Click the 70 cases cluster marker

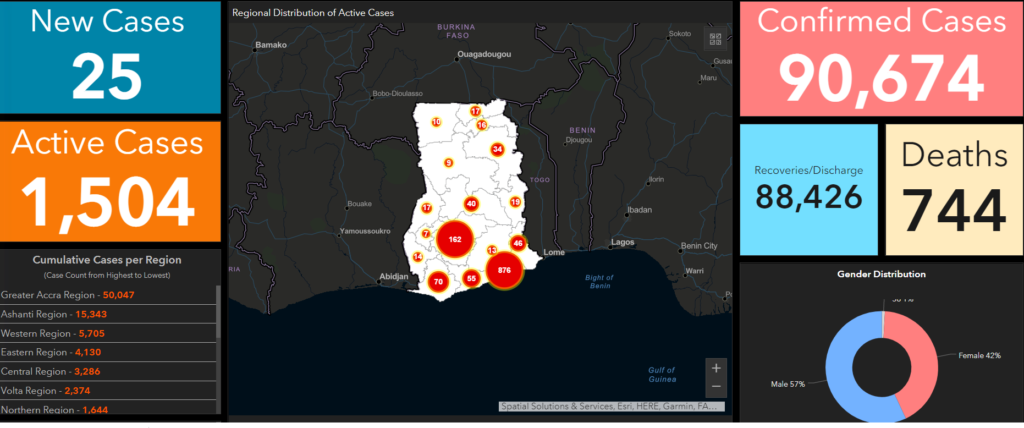pos(438,282)
